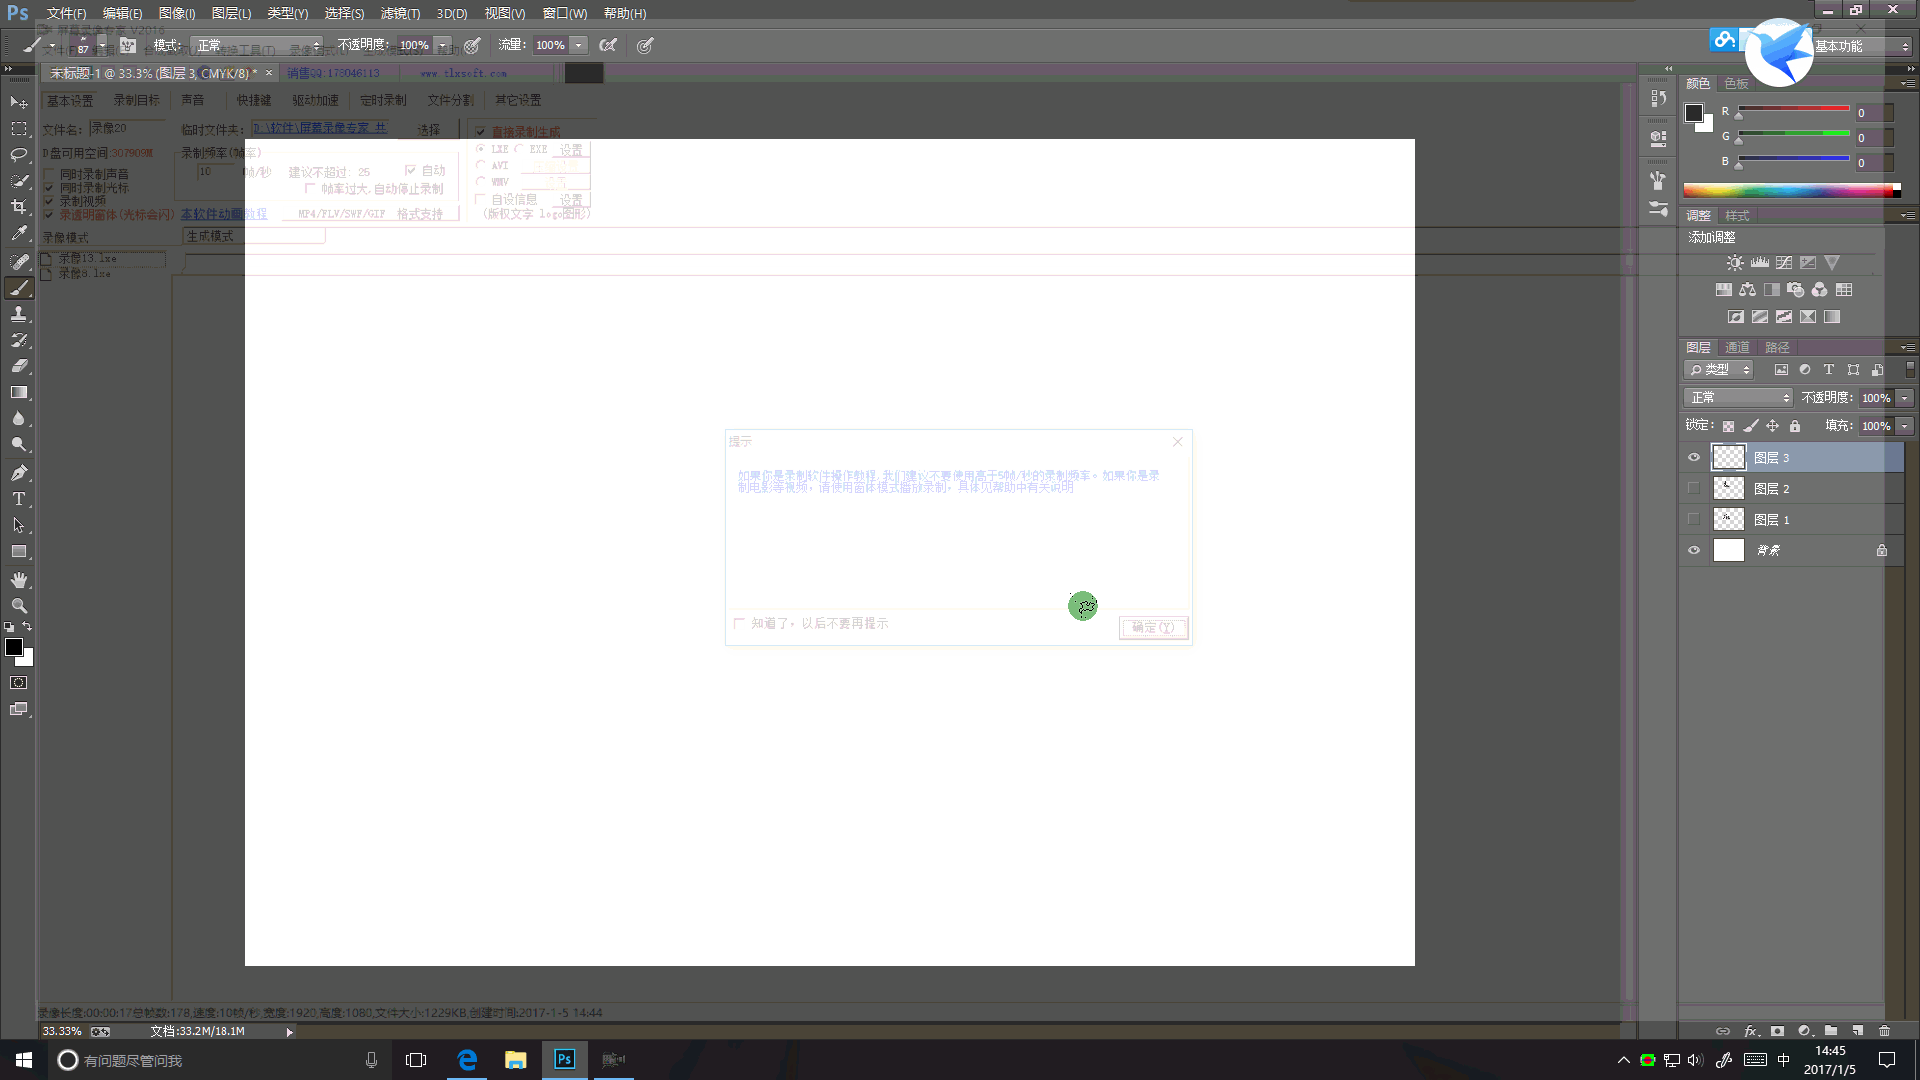Screen dimensions: 1920x1080
Task: Open the 文件(F) menu
Action: pyautogui.click(x=66, y=13)
